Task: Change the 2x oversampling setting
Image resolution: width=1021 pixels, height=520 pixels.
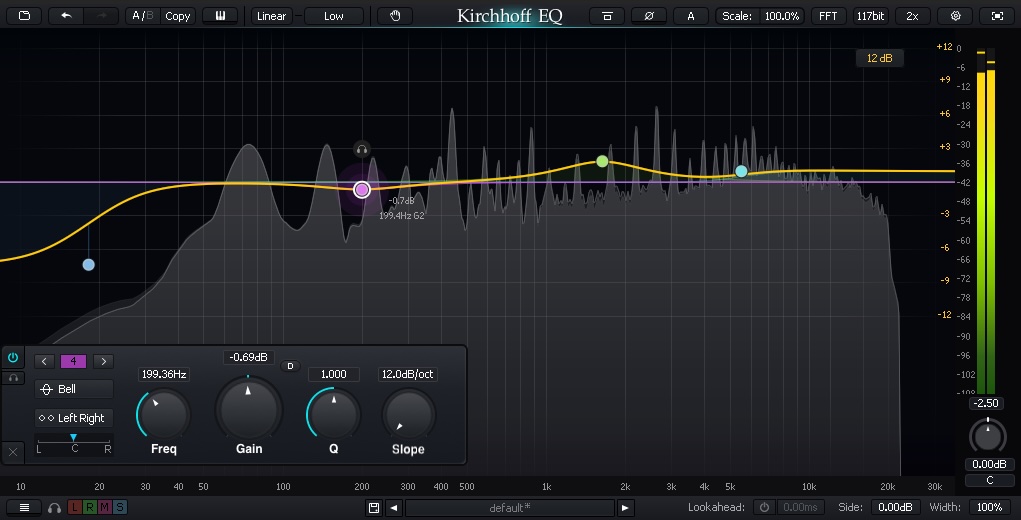Action: [x=913, y=16]
